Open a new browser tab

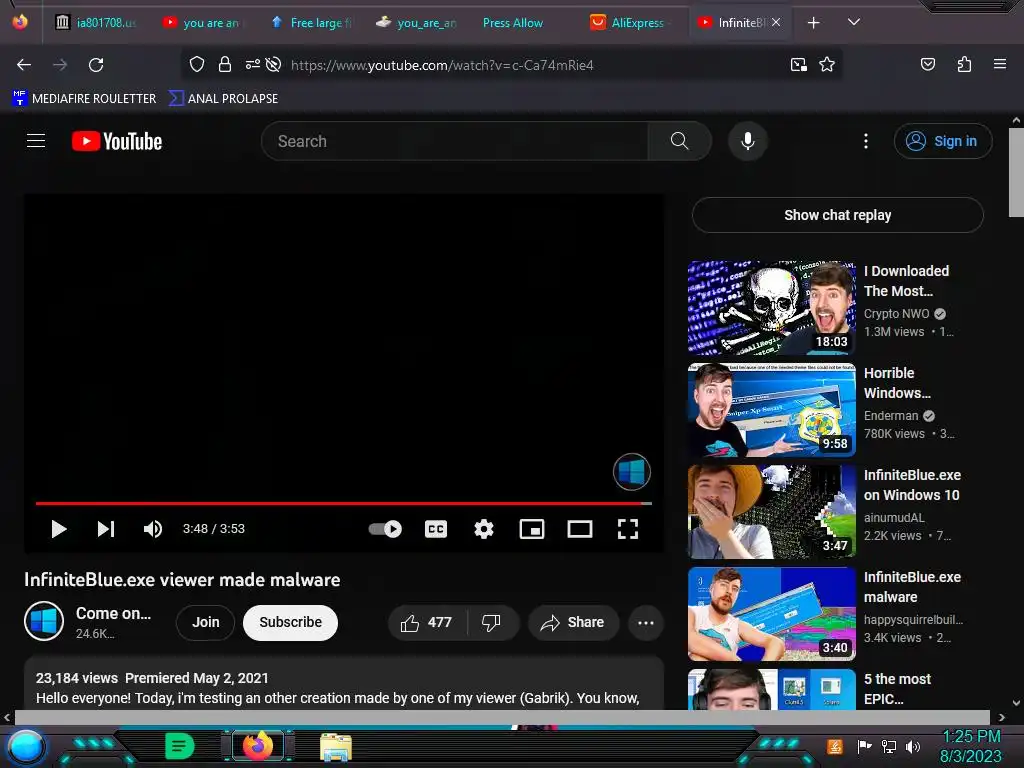[x=813, y=23]
